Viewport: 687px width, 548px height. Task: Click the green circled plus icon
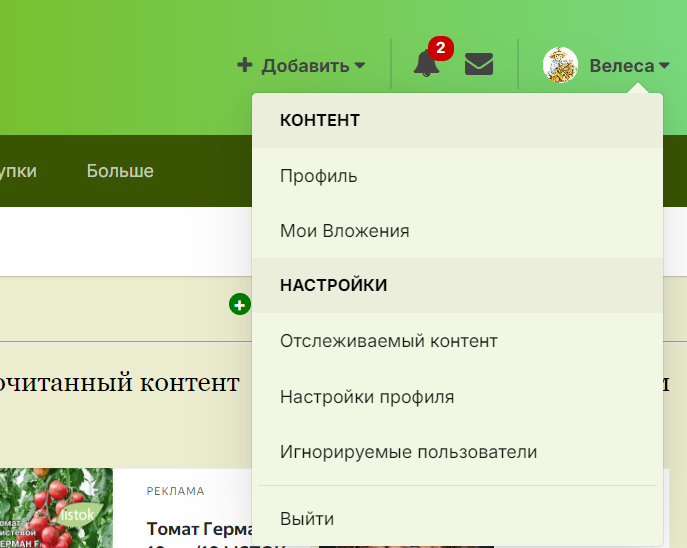[239, 304]
